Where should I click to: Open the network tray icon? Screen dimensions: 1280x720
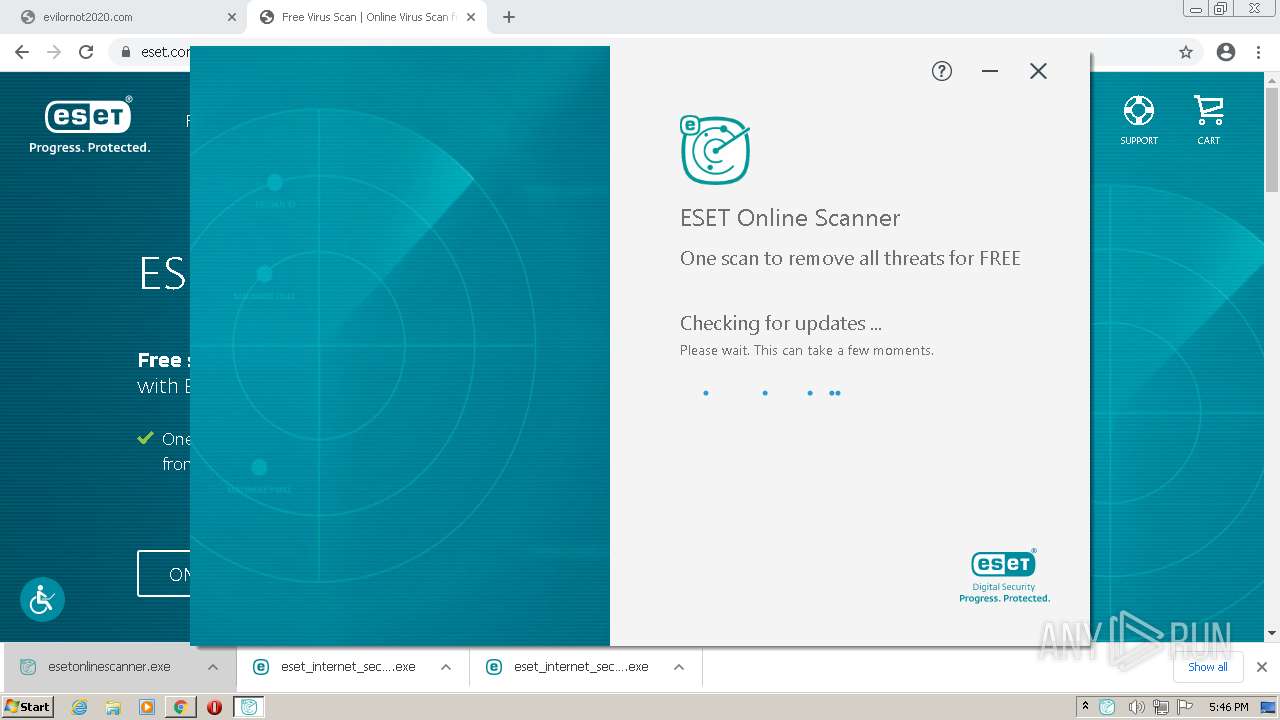point(1162,707)
